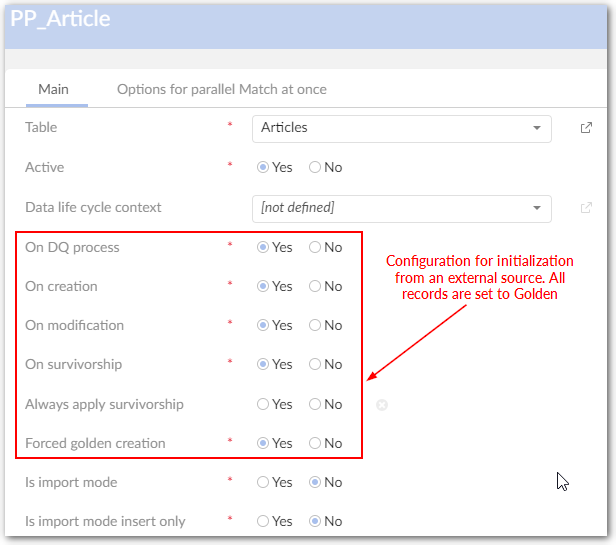Open Options for parallel Match at once tab

coord(221,89)
